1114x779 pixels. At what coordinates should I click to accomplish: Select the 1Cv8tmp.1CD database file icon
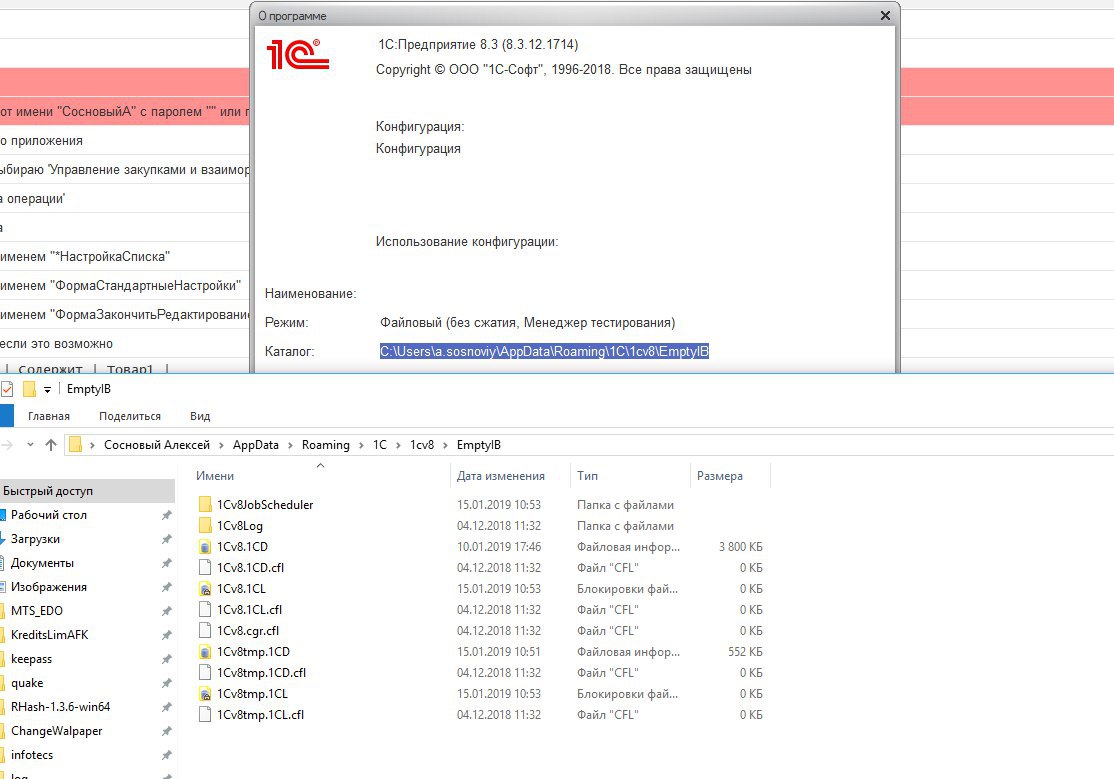pyautogui.click(x=205, y=652)
